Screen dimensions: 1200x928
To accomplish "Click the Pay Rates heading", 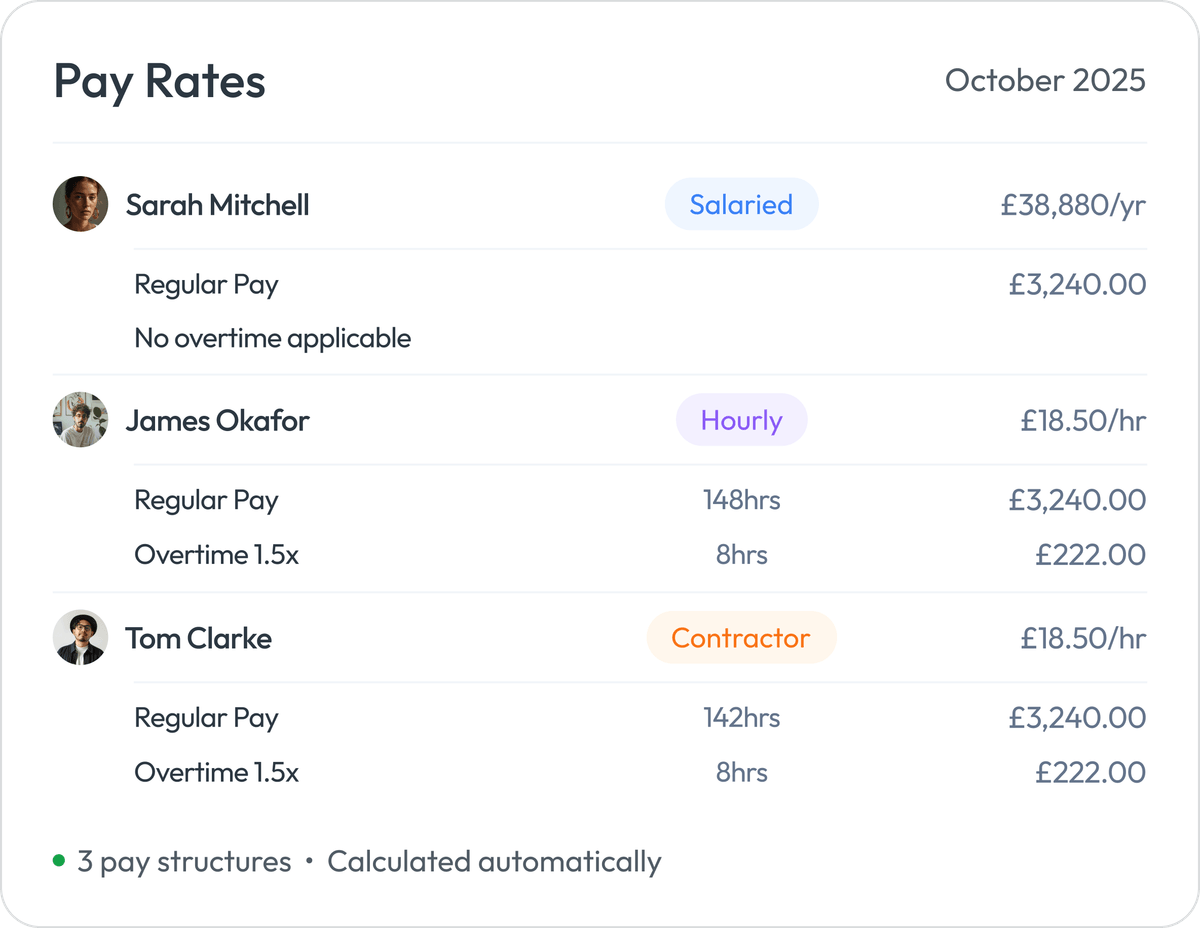I will click(x=160, y=81).
